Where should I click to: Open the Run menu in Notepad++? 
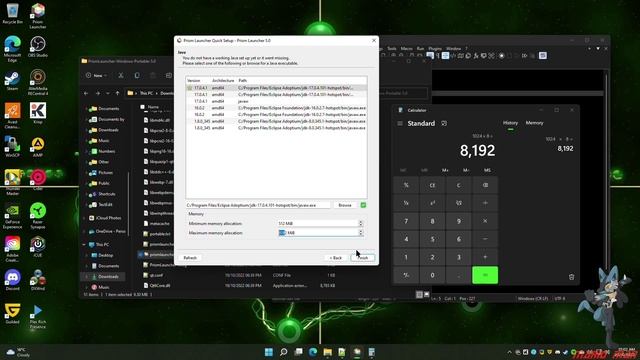pyautogui.click(x=420, y=49)
